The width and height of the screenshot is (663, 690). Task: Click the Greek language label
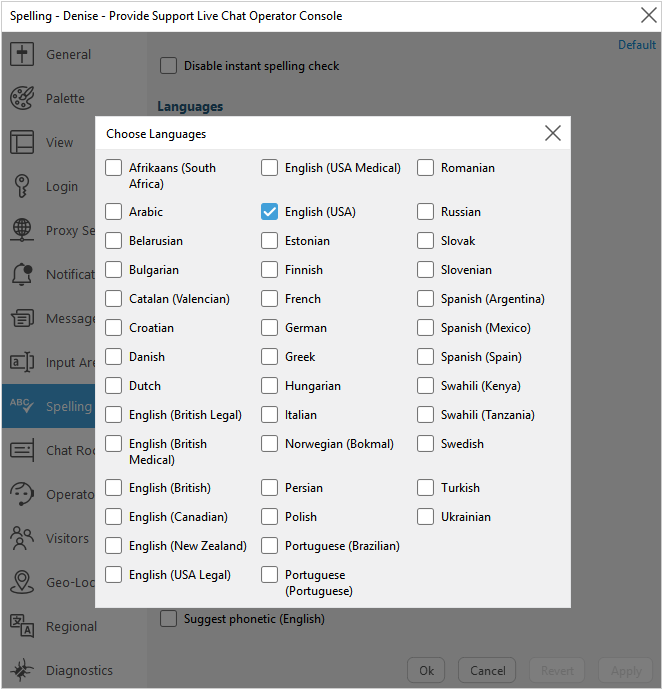point(300,357)
